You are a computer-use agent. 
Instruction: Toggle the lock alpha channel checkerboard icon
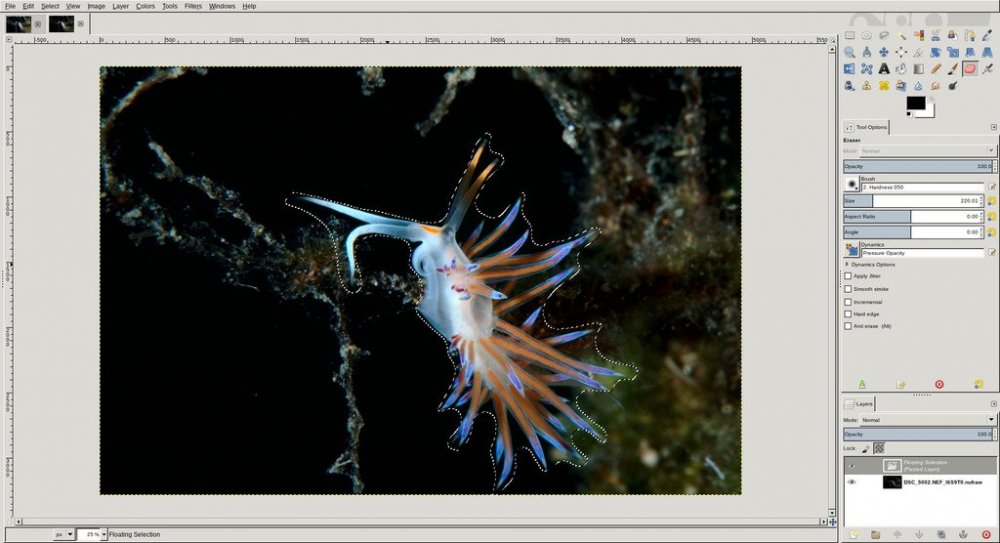click(879, 449)
